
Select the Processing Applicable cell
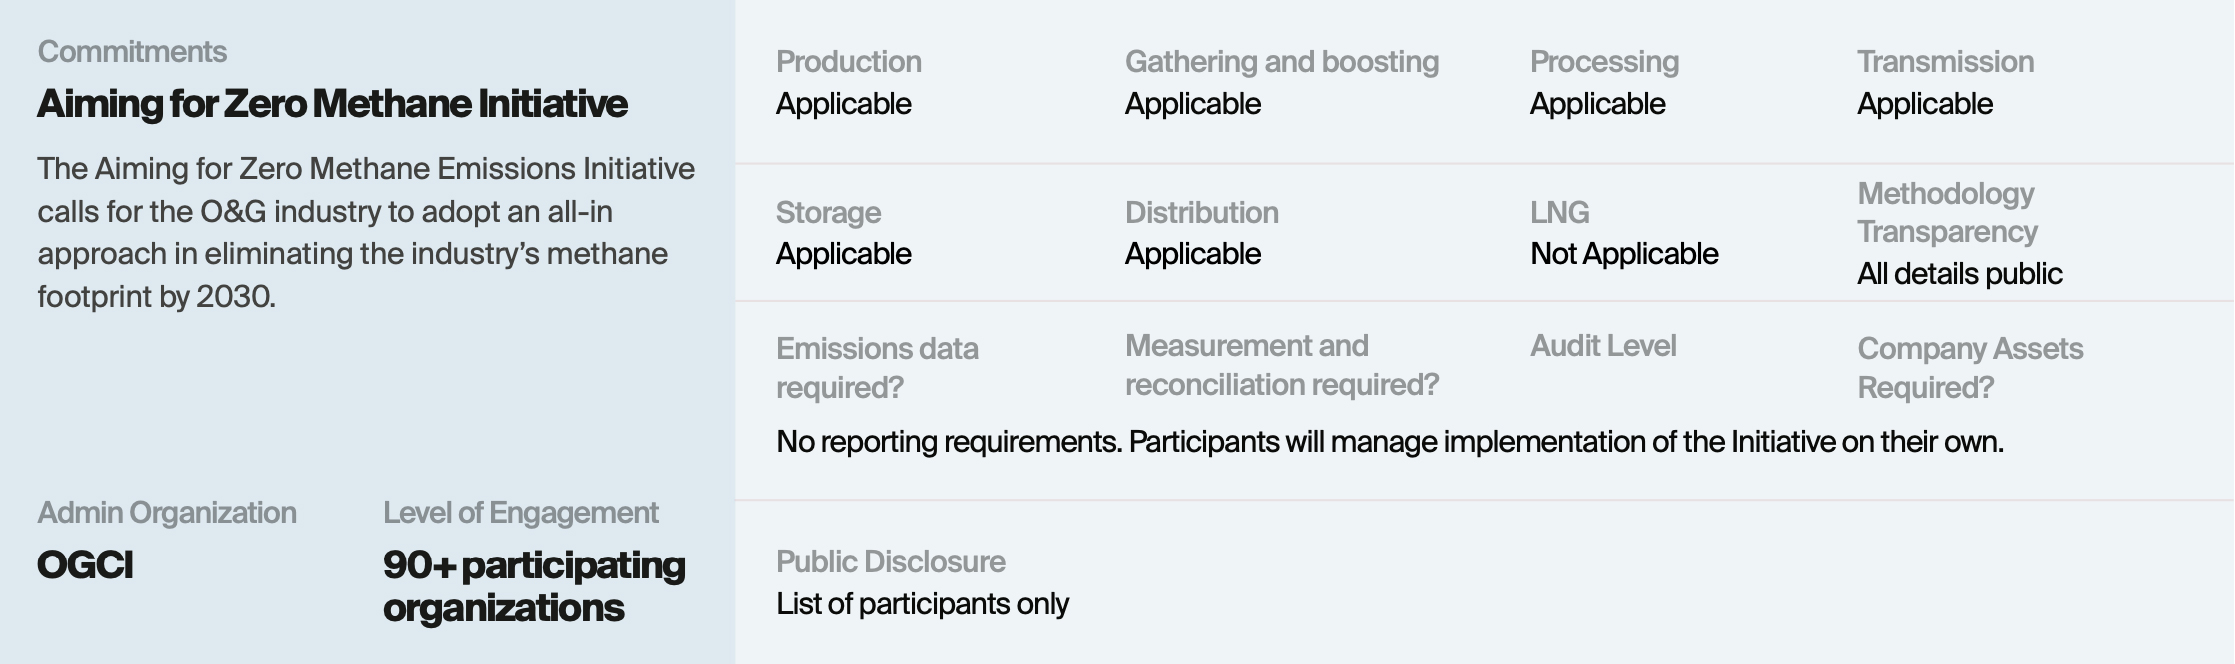coord(1604,82)
